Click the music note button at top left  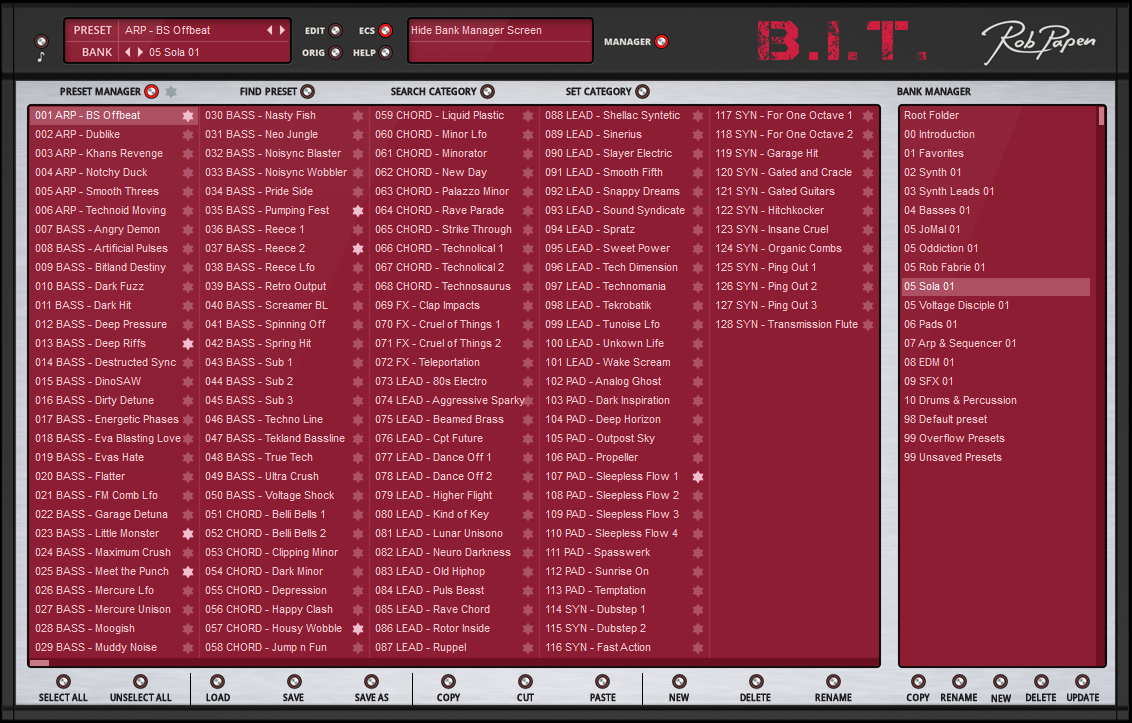click(40, 57)
